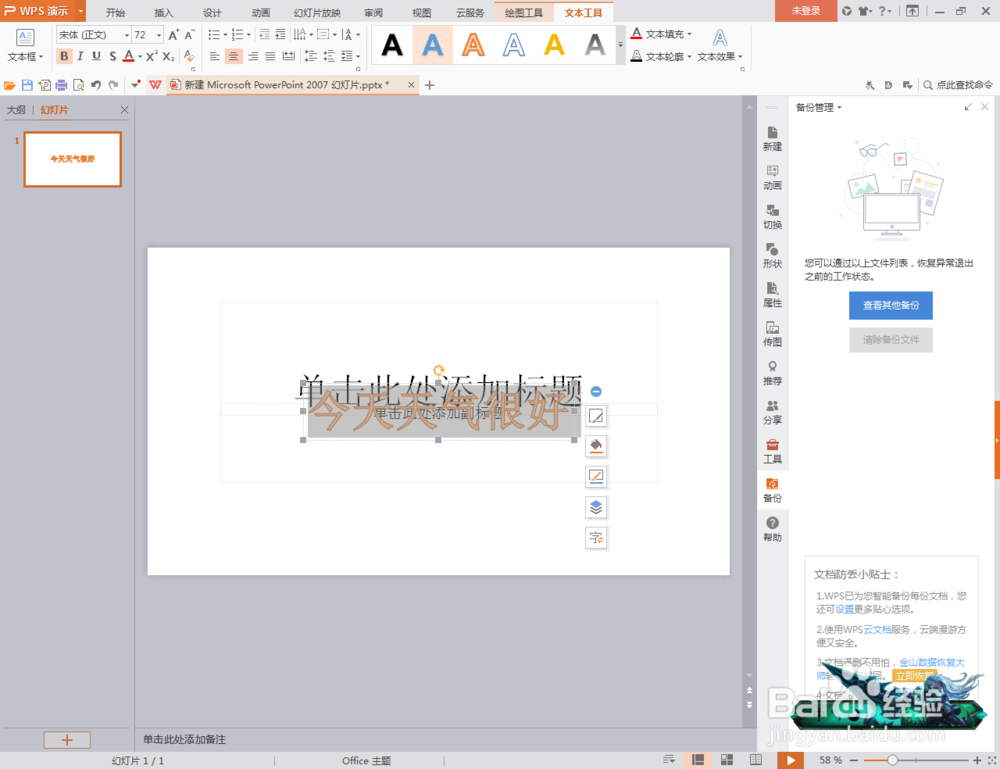Expand the text box insert dropdown
This screenshot has height=769, width=1000.
pyautogui.click(x=25, y=57)
